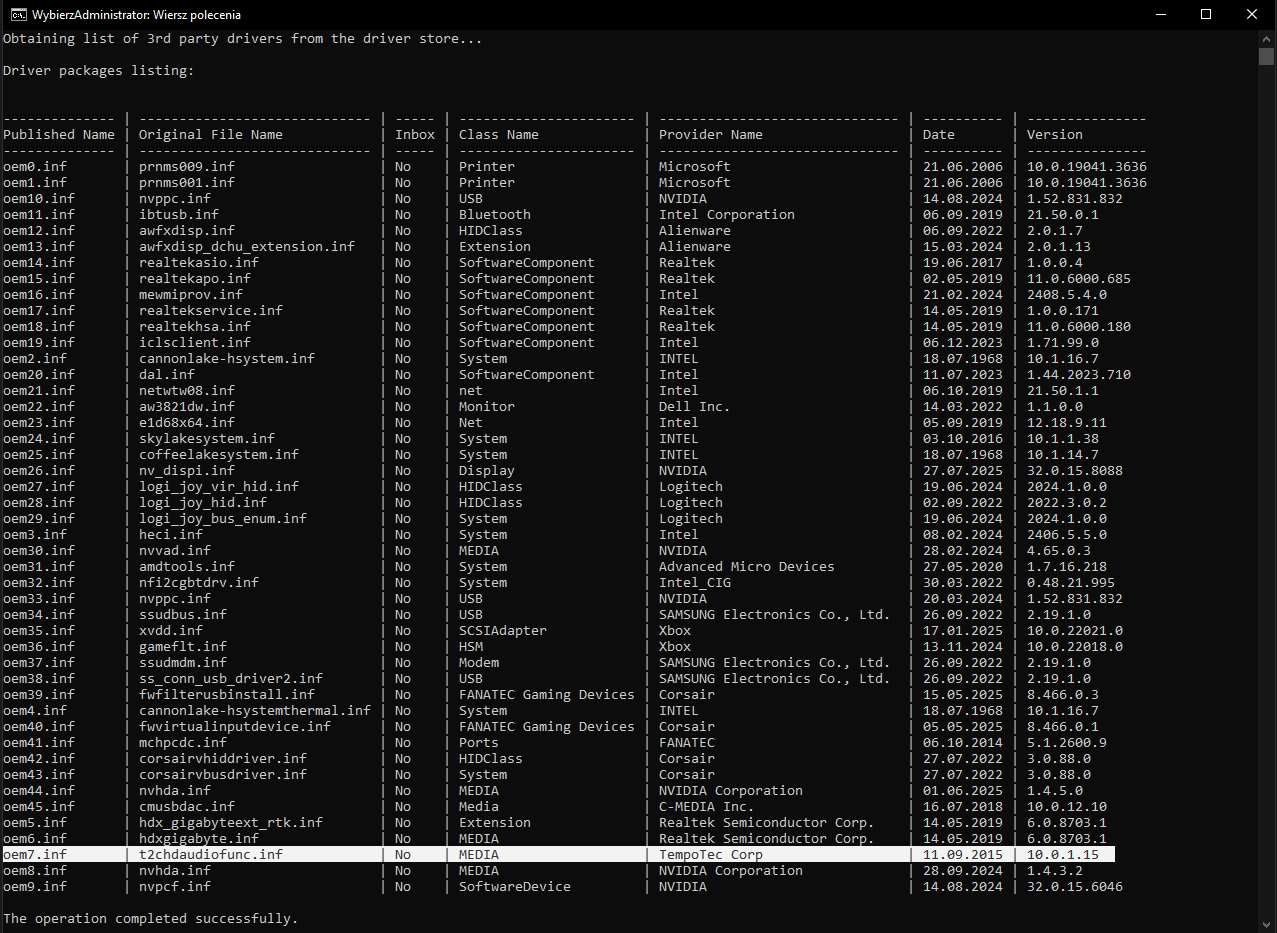Image resolution: width=1277 pixels, height=933 pixels.
Task: Click C-MEDIA Inc. provider name
Action: 707,807
